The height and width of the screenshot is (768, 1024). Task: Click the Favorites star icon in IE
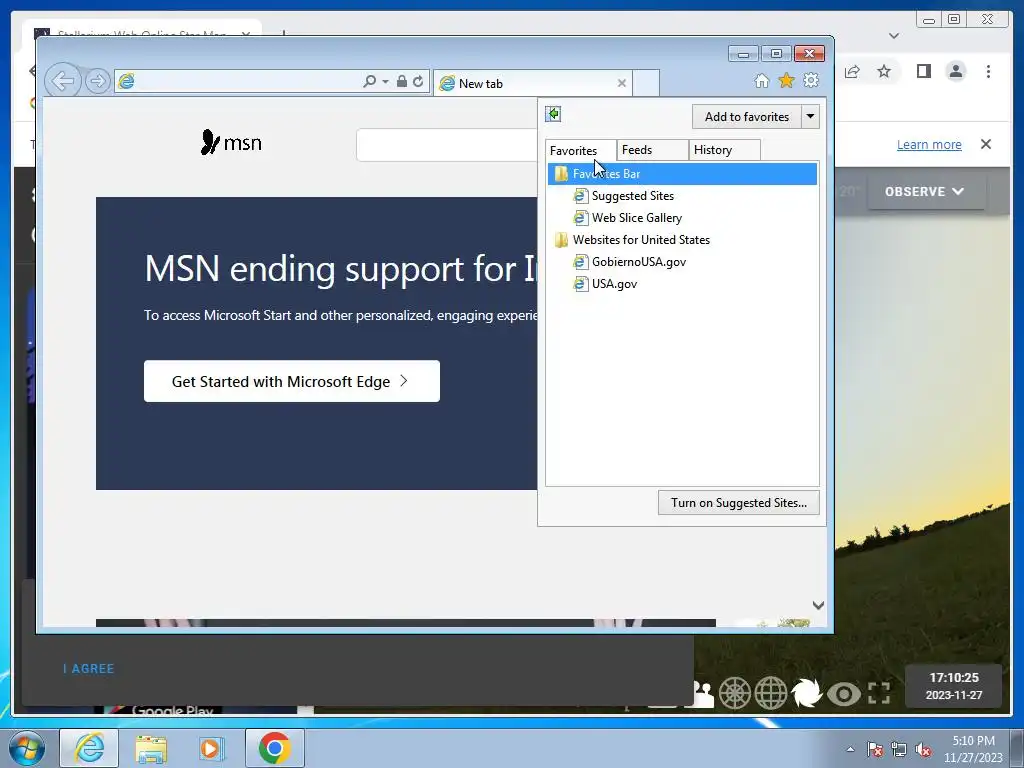click(786, 80)
